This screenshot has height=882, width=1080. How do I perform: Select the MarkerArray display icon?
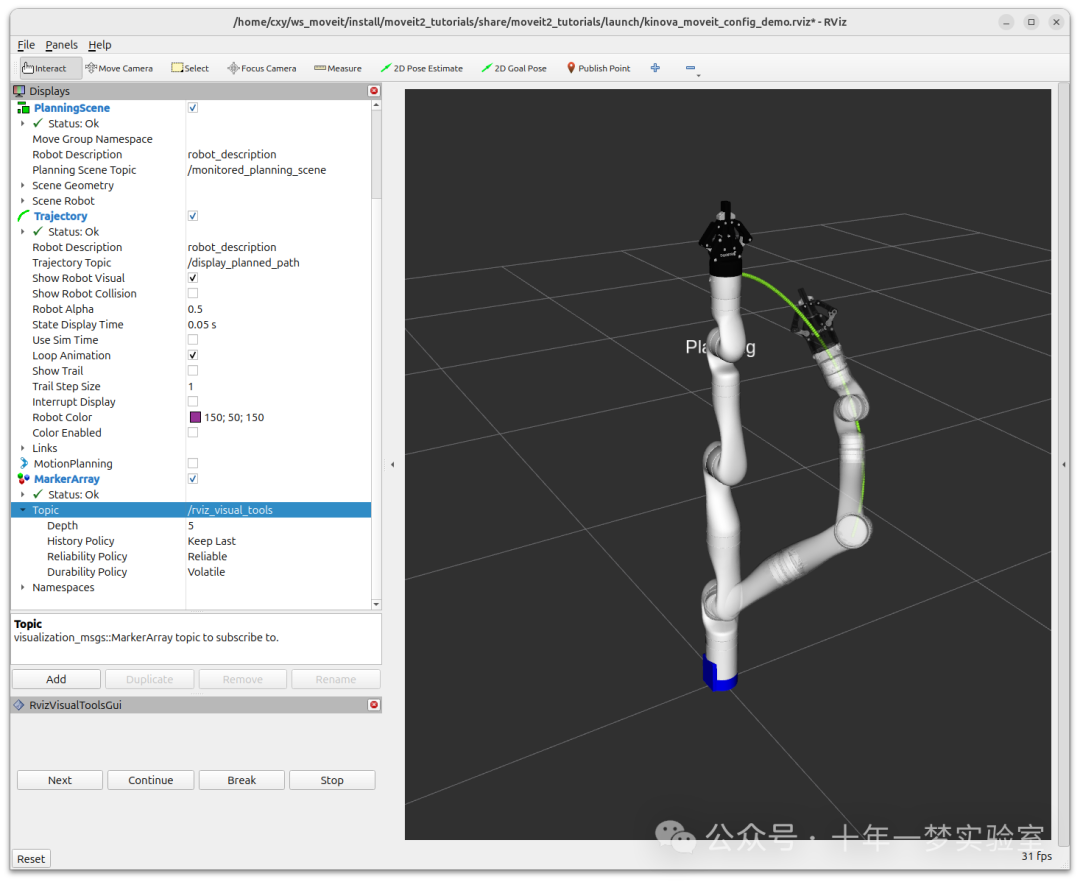tap(23, 479)
